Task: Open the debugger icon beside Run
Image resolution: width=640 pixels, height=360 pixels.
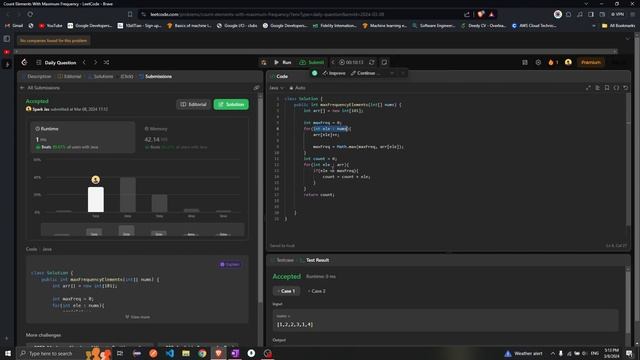Action: pyautogui.click(x=264, y=62)
